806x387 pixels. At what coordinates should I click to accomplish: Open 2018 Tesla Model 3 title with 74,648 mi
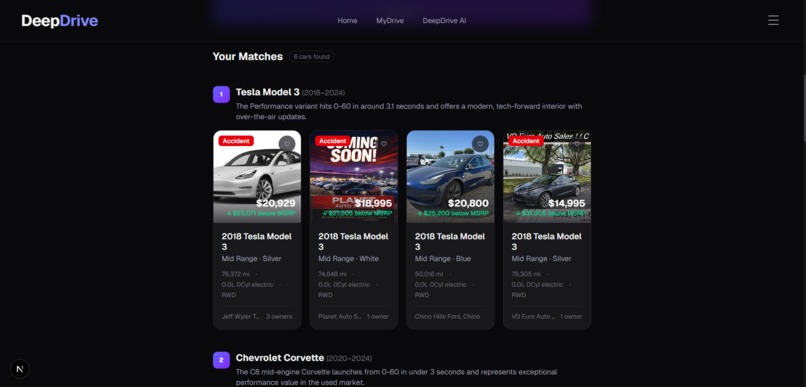point(353,242)
